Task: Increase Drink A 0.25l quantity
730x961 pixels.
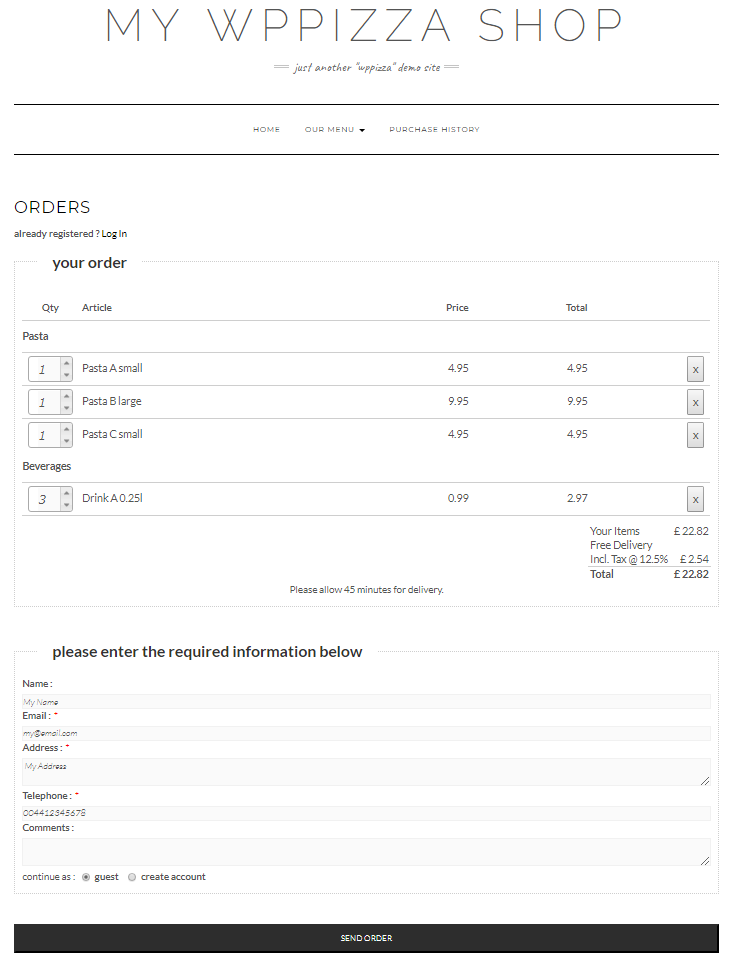Action: click(x=67, y=493)
